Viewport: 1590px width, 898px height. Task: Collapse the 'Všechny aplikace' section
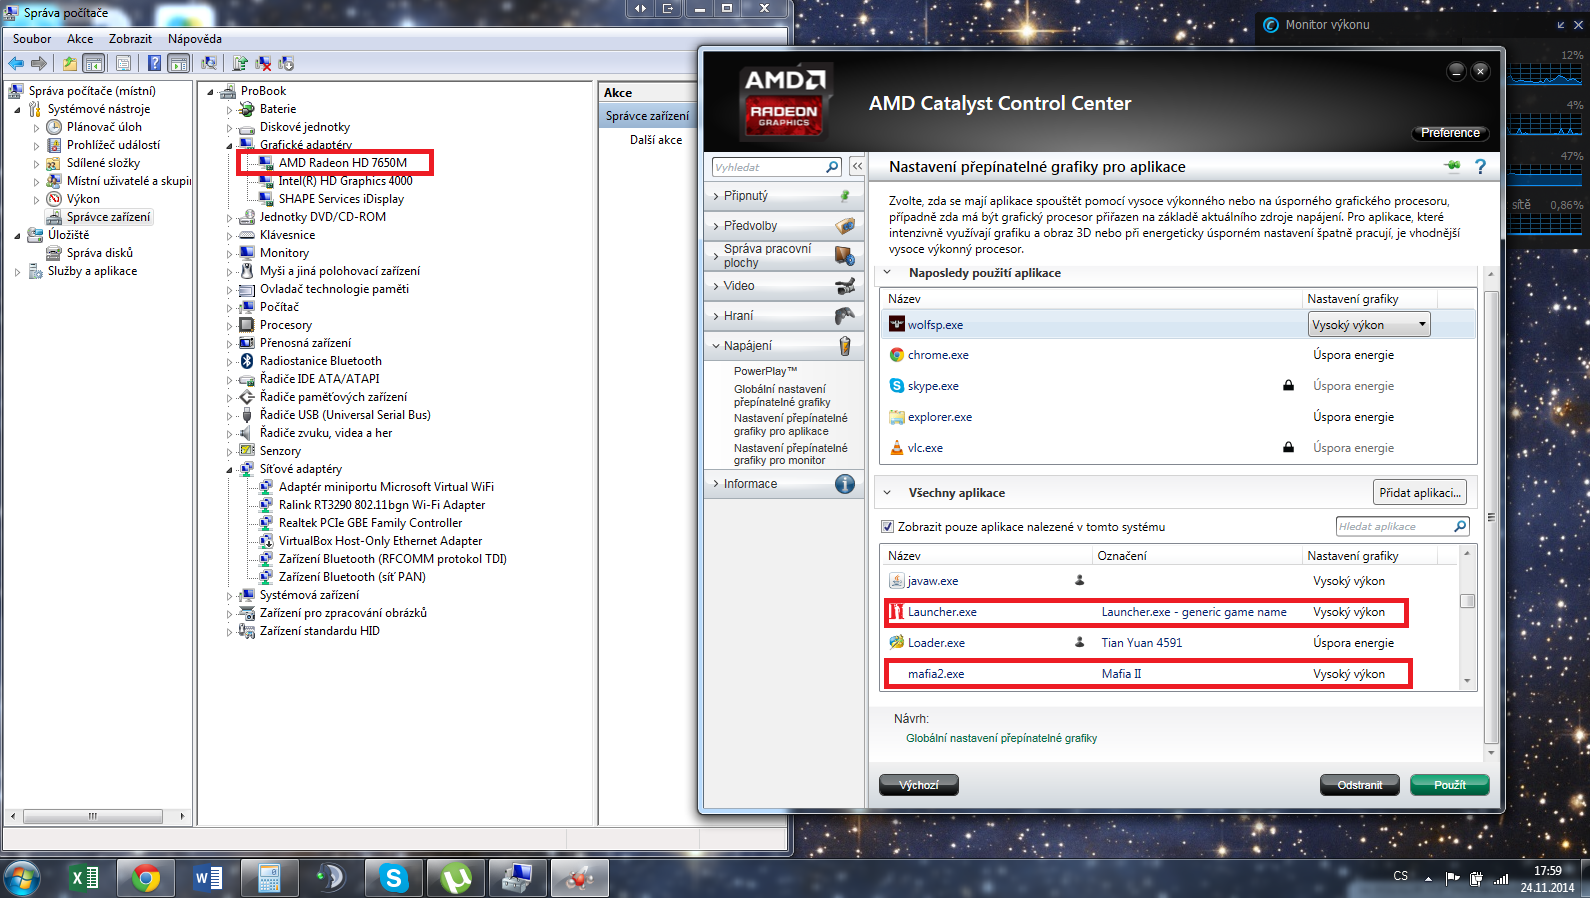coord(887,493)
